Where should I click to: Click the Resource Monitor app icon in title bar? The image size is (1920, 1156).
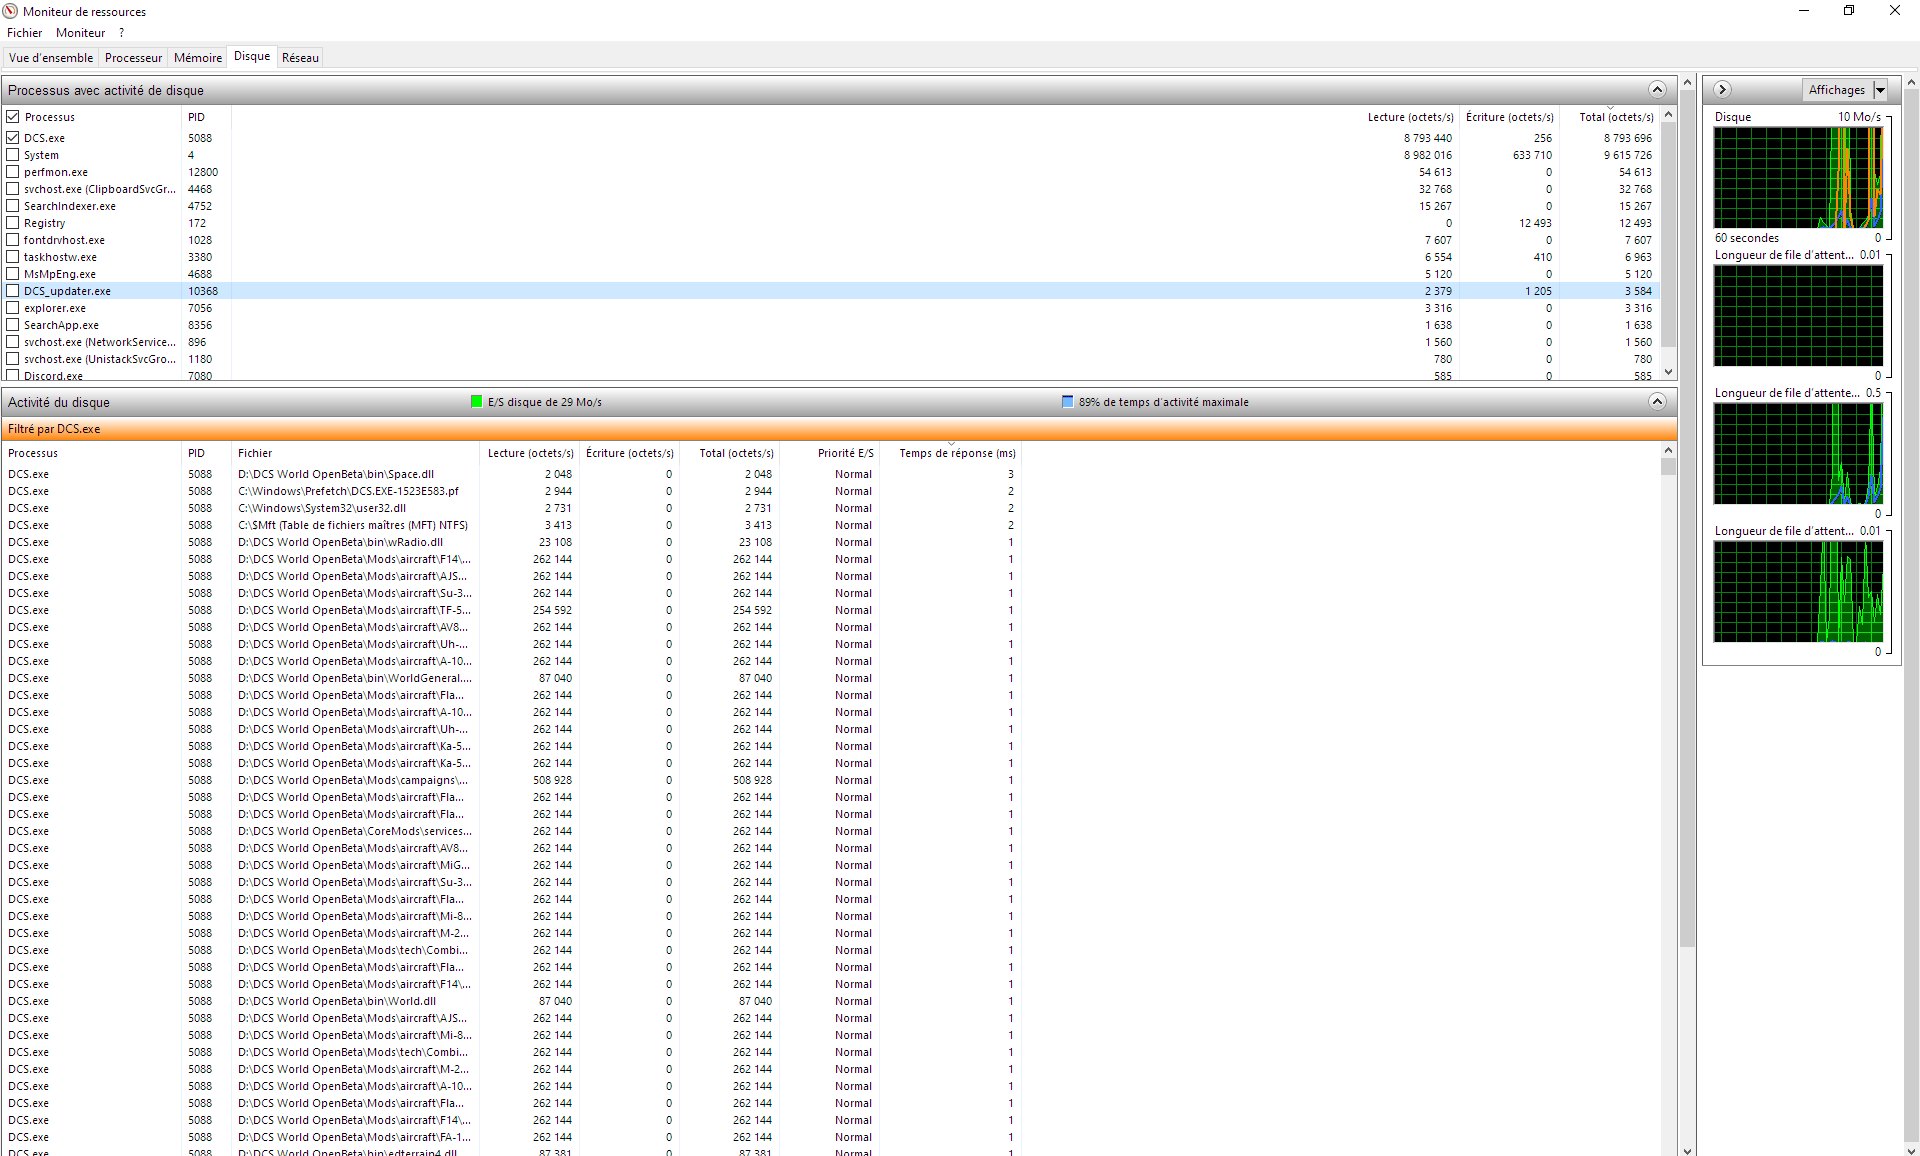[10, 11]
